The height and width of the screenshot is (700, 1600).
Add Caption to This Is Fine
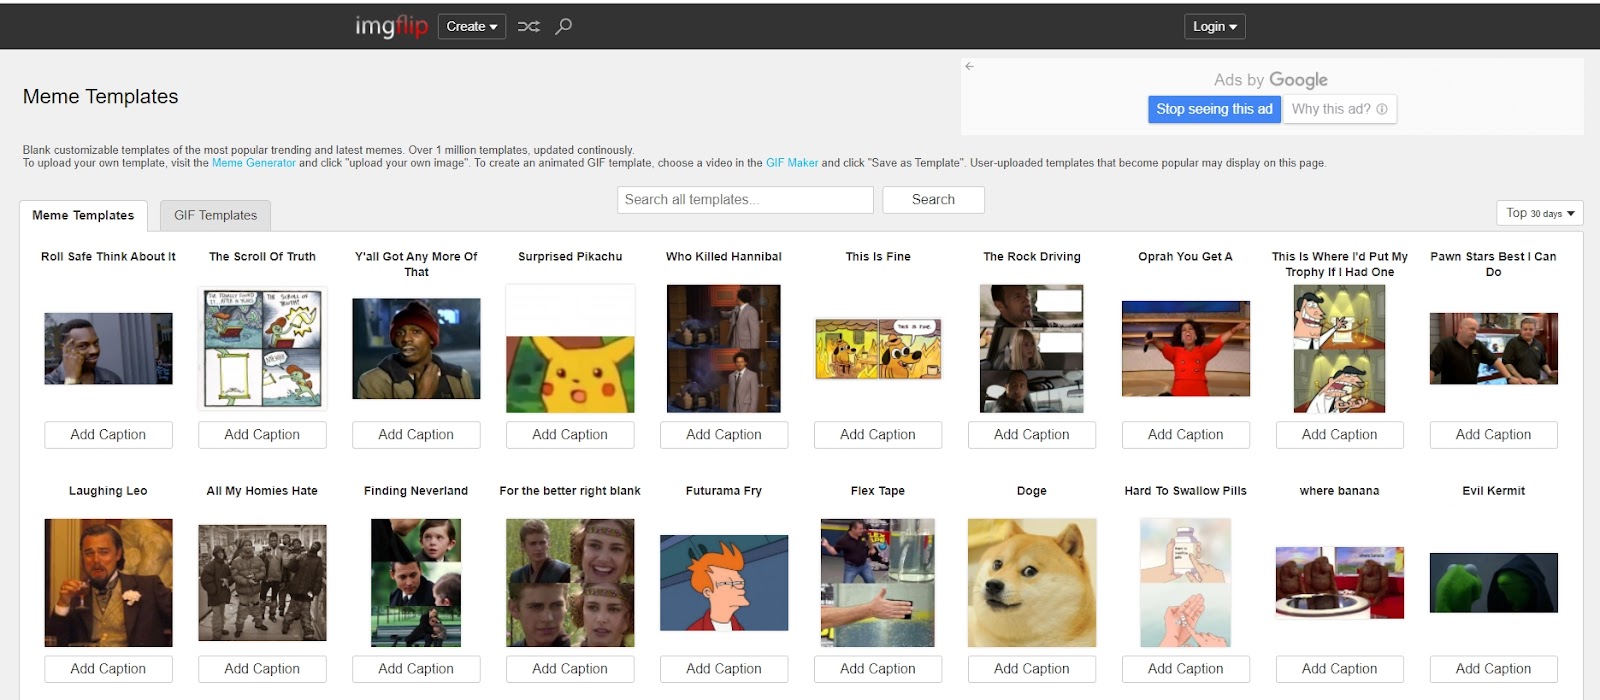(x=878, y=434)
